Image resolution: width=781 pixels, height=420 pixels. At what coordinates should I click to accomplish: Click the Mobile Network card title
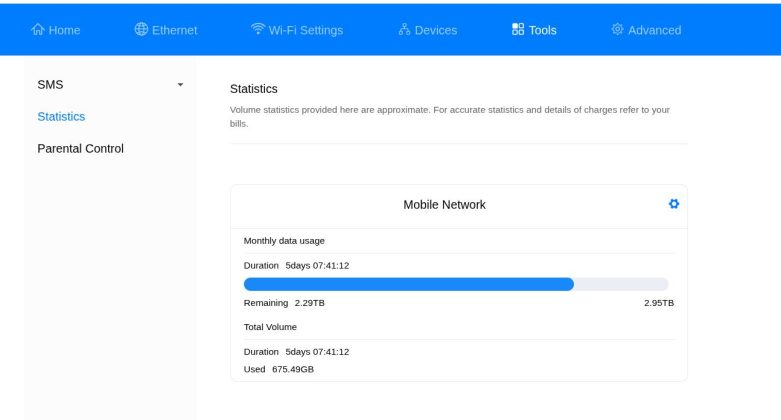point(444,205)
